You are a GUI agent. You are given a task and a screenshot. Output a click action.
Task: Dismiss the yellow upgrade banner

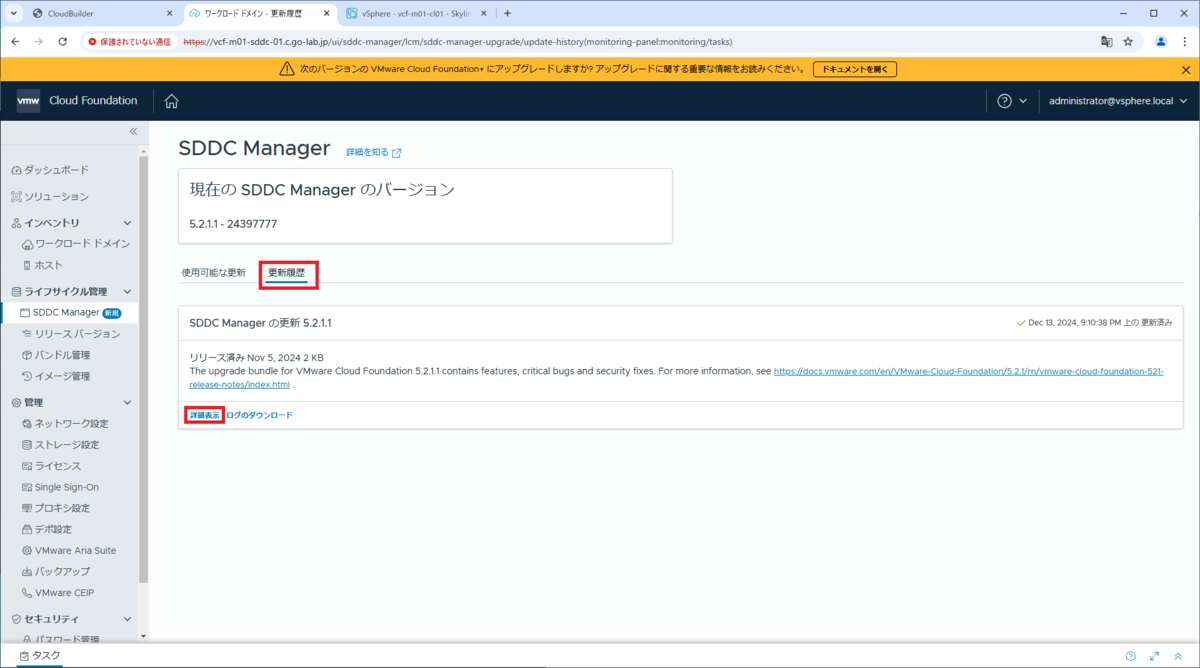pyautogui.click(x=1186, y=69)
